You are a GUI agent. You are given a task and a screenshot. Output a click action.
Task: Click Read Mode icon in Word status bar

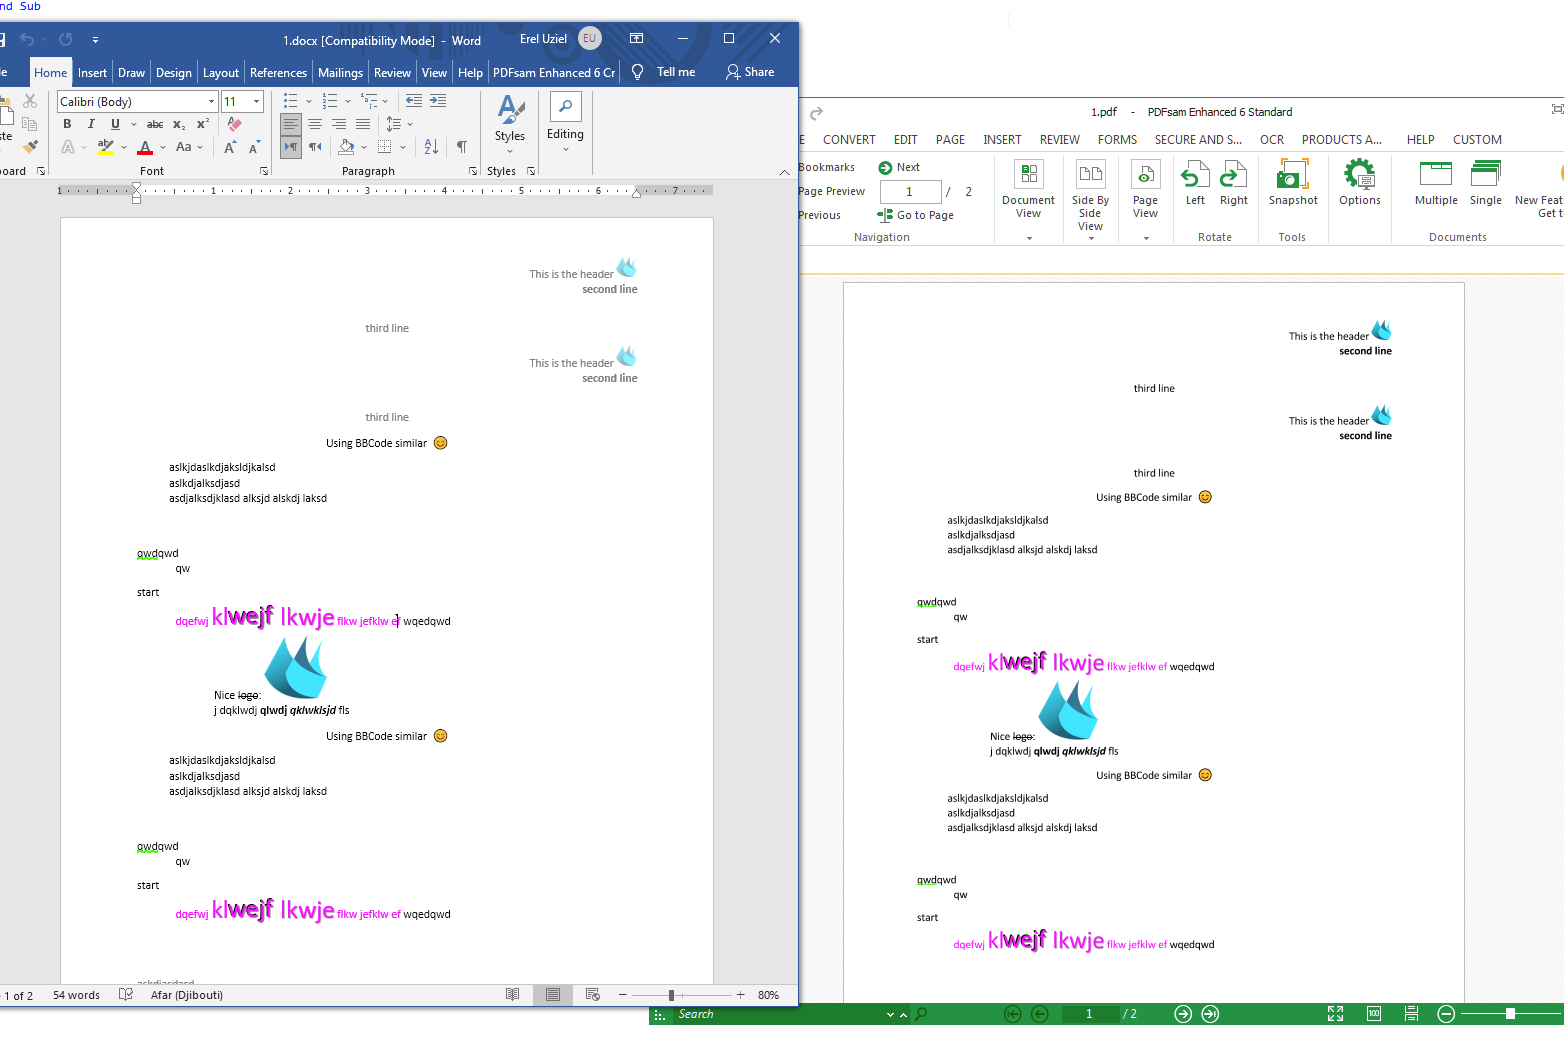point(513,995)
